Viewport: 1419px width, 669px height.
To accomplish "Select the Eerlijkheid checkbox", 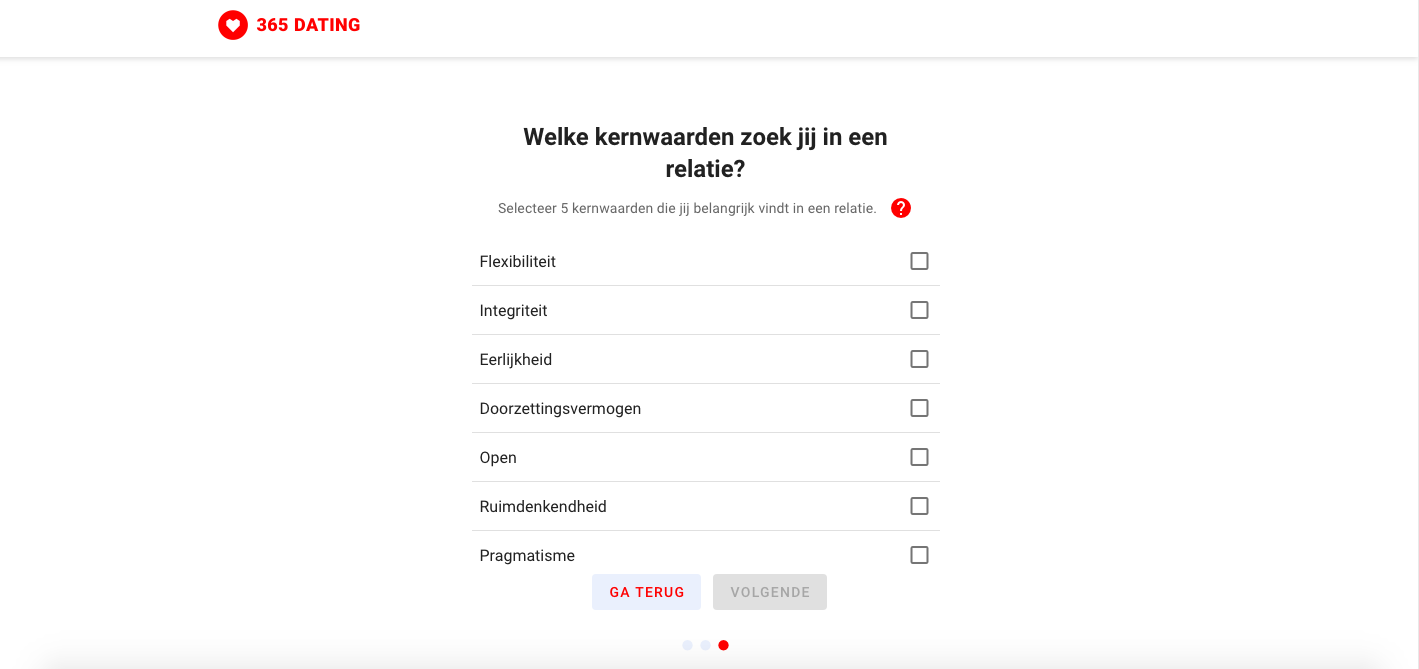I will pos(919,359).
